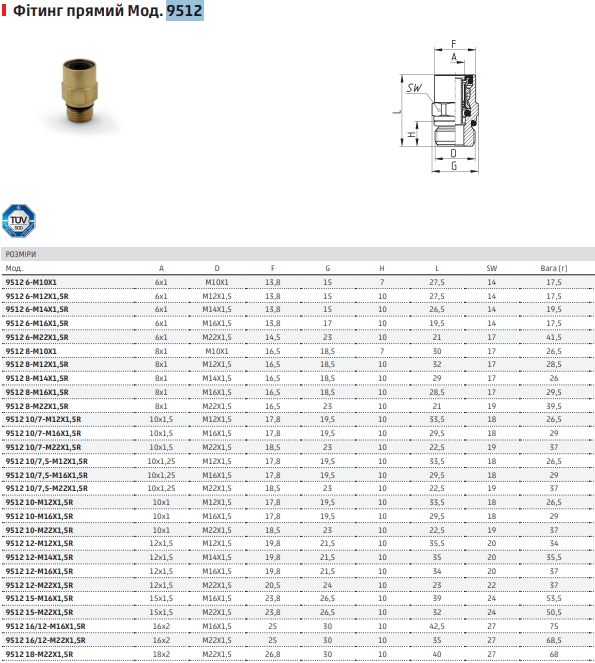The width and height of the screenshot is (595, 663).
Task: Select row 9512 6-M10X1
Action: tap(298, 282)
